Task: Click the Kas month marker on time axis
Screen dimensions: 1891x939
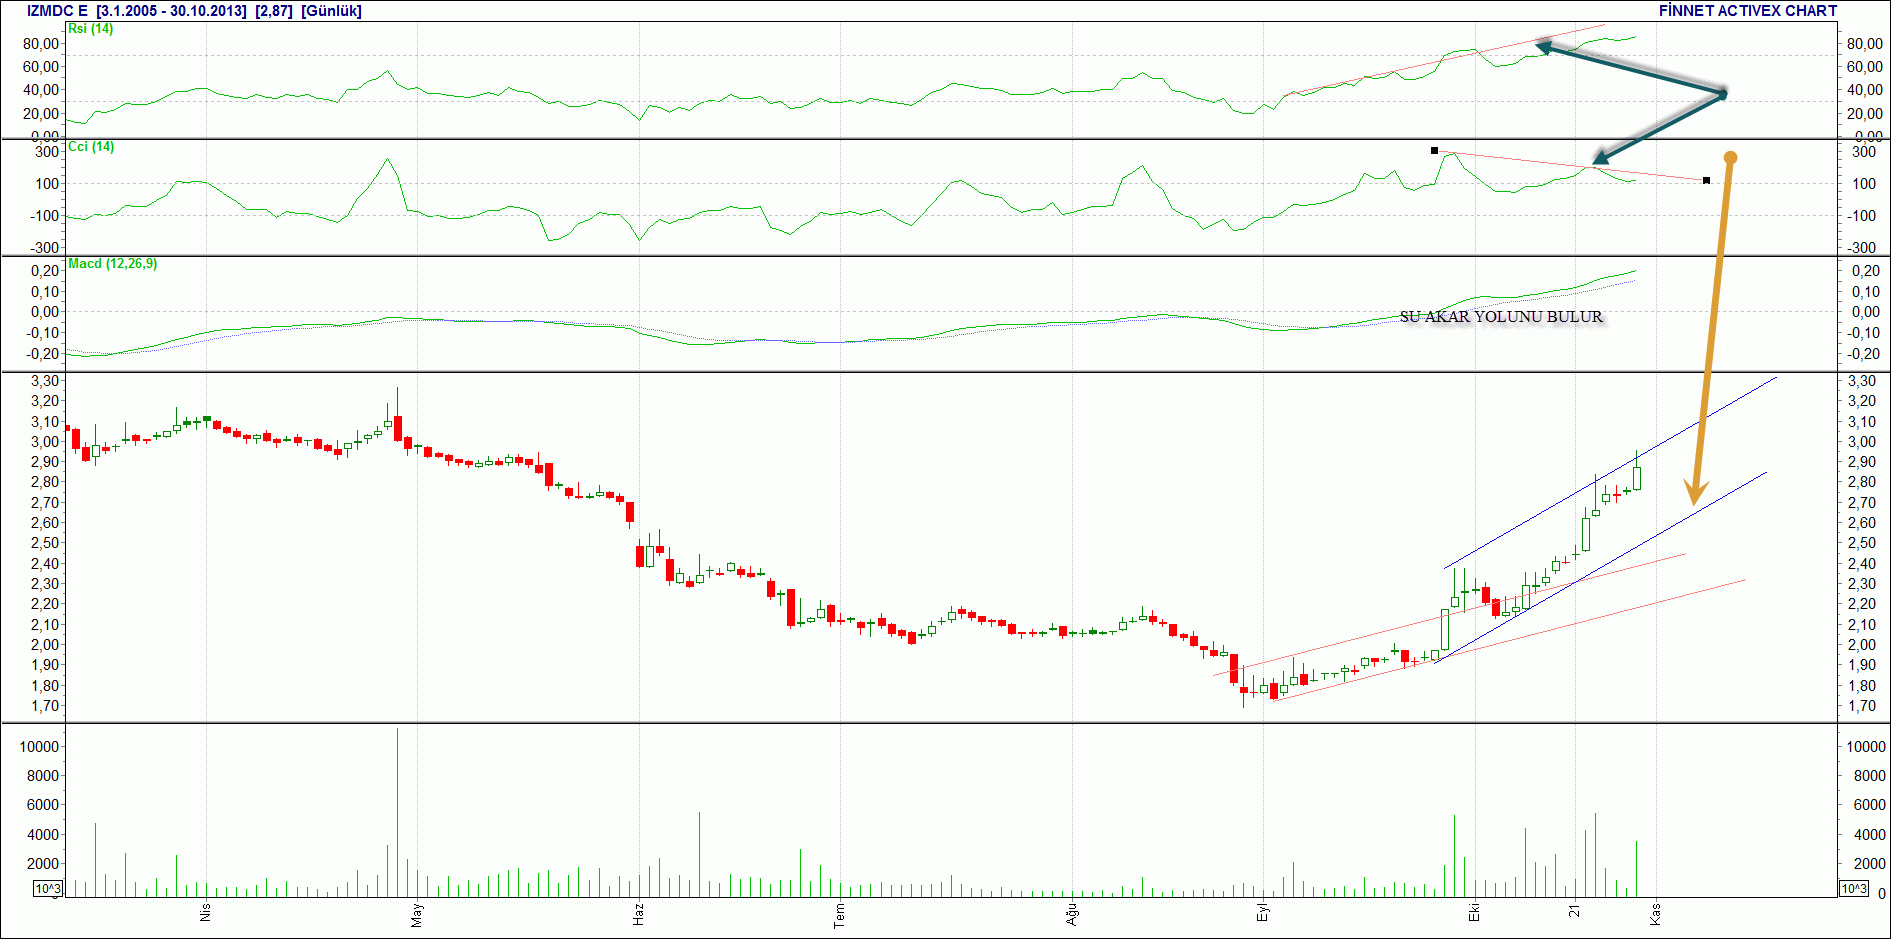Action: point(1655,913)
